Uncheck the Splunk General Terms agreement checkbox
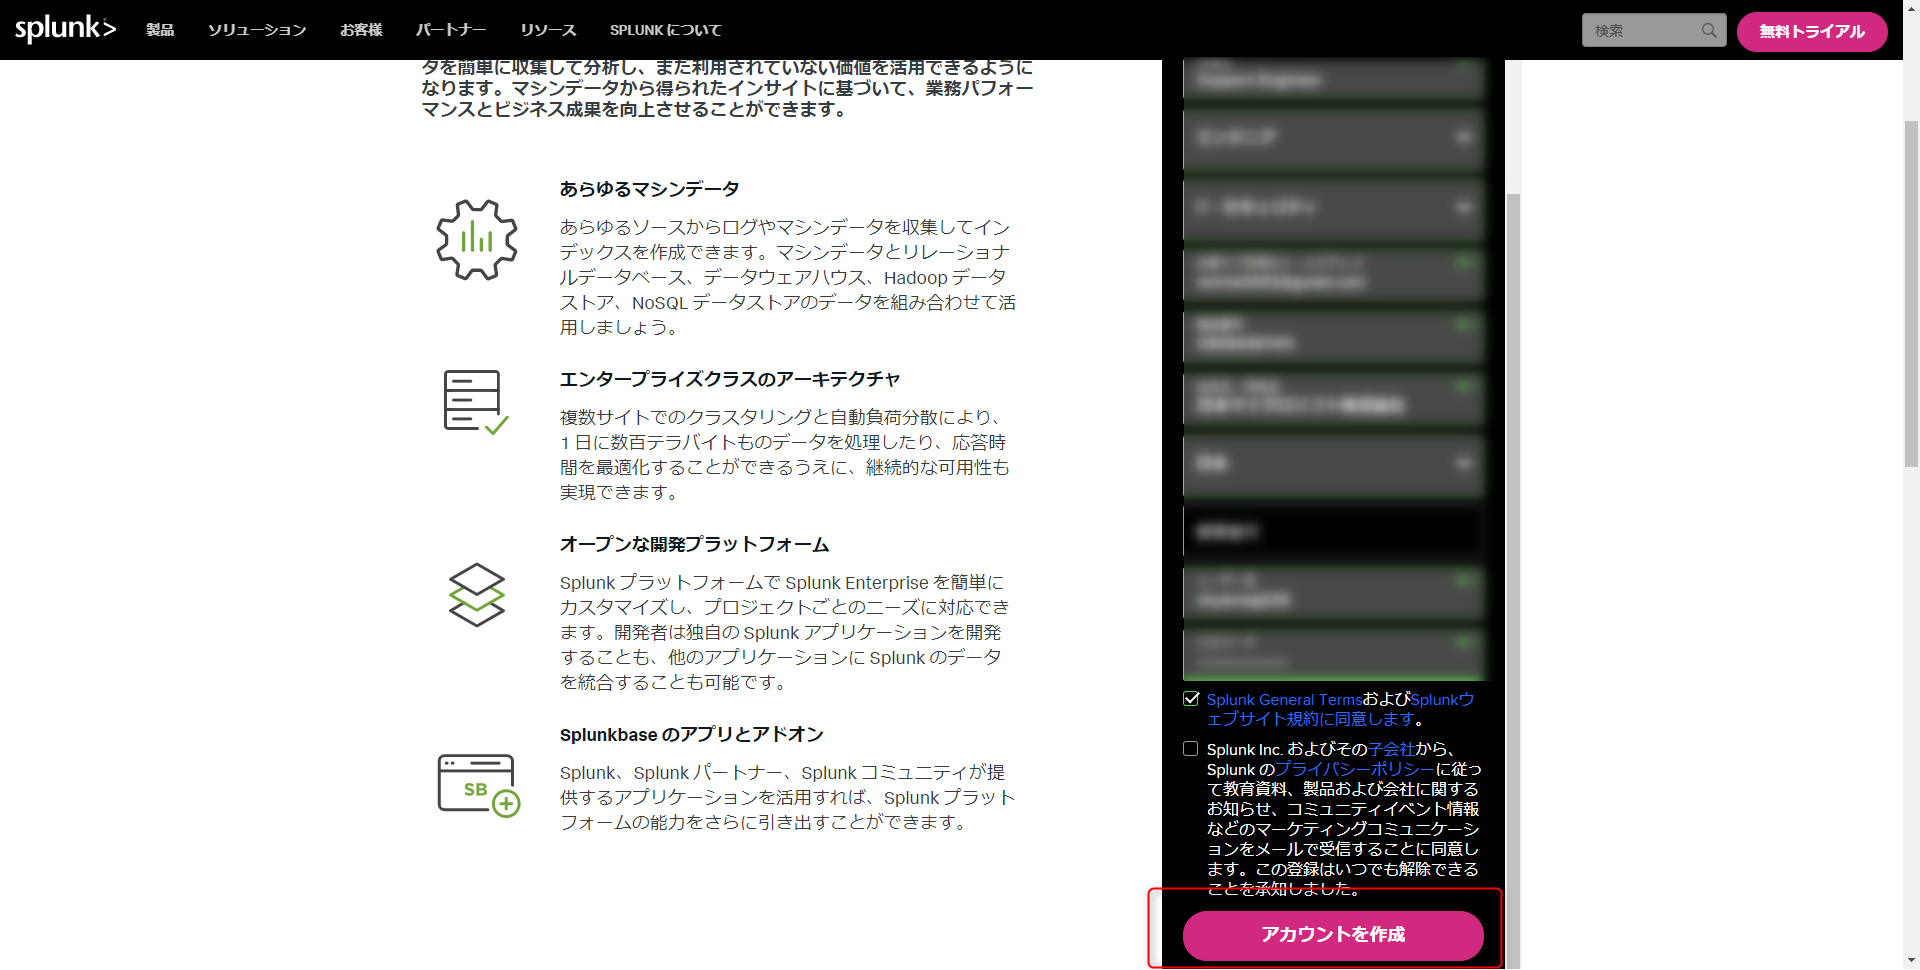 tap(1191, 699)
